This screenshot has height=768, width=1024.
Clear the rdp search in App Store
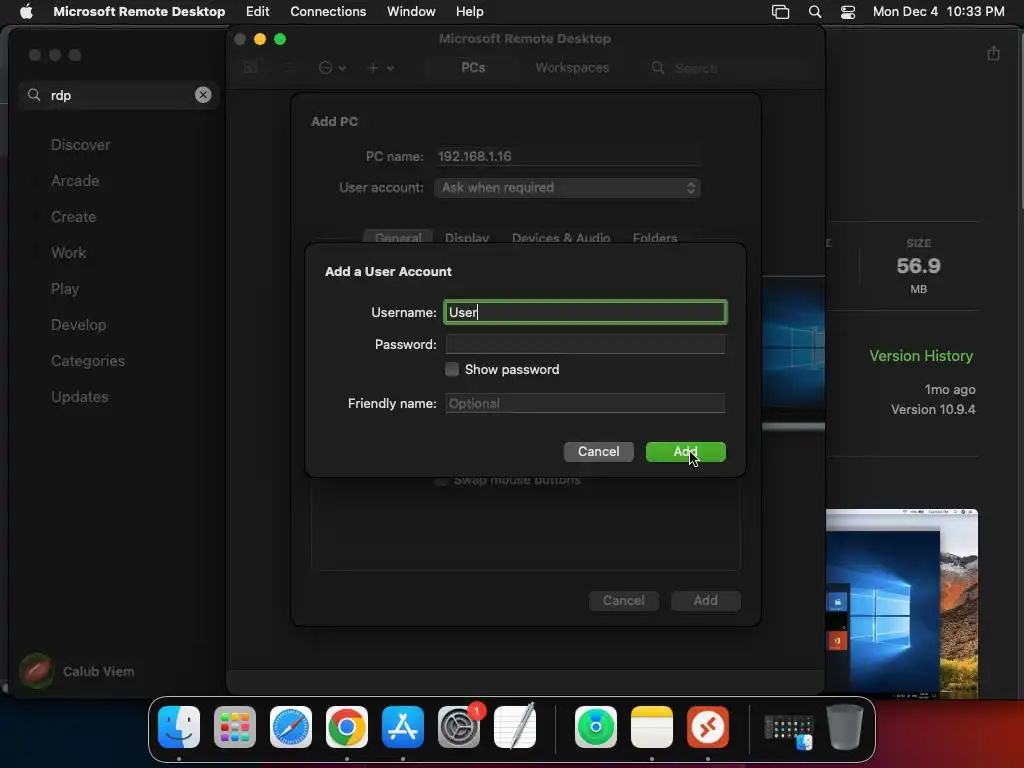(x=203, y=95)
